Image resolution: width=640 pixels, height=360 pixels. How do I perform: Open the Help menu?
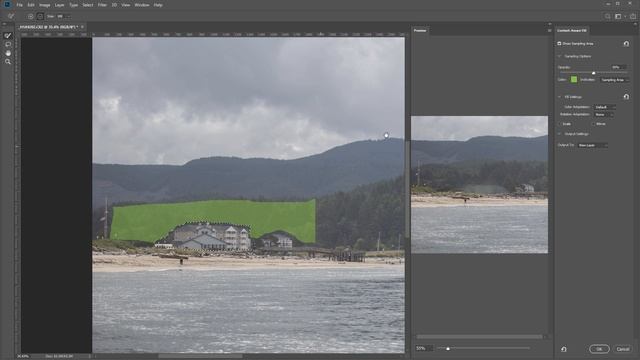(158, 5)
